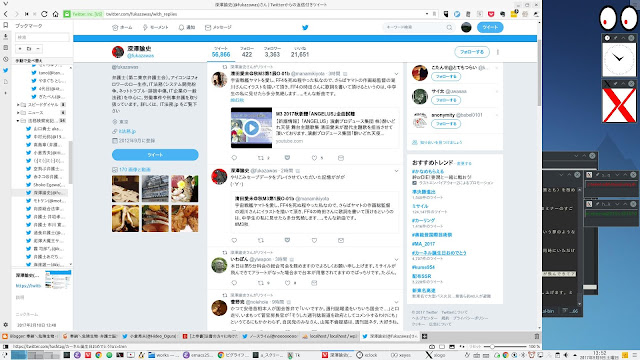Toggle pin on the xclock window
This screenshot has height=360, width=640.
pos(616,38)
